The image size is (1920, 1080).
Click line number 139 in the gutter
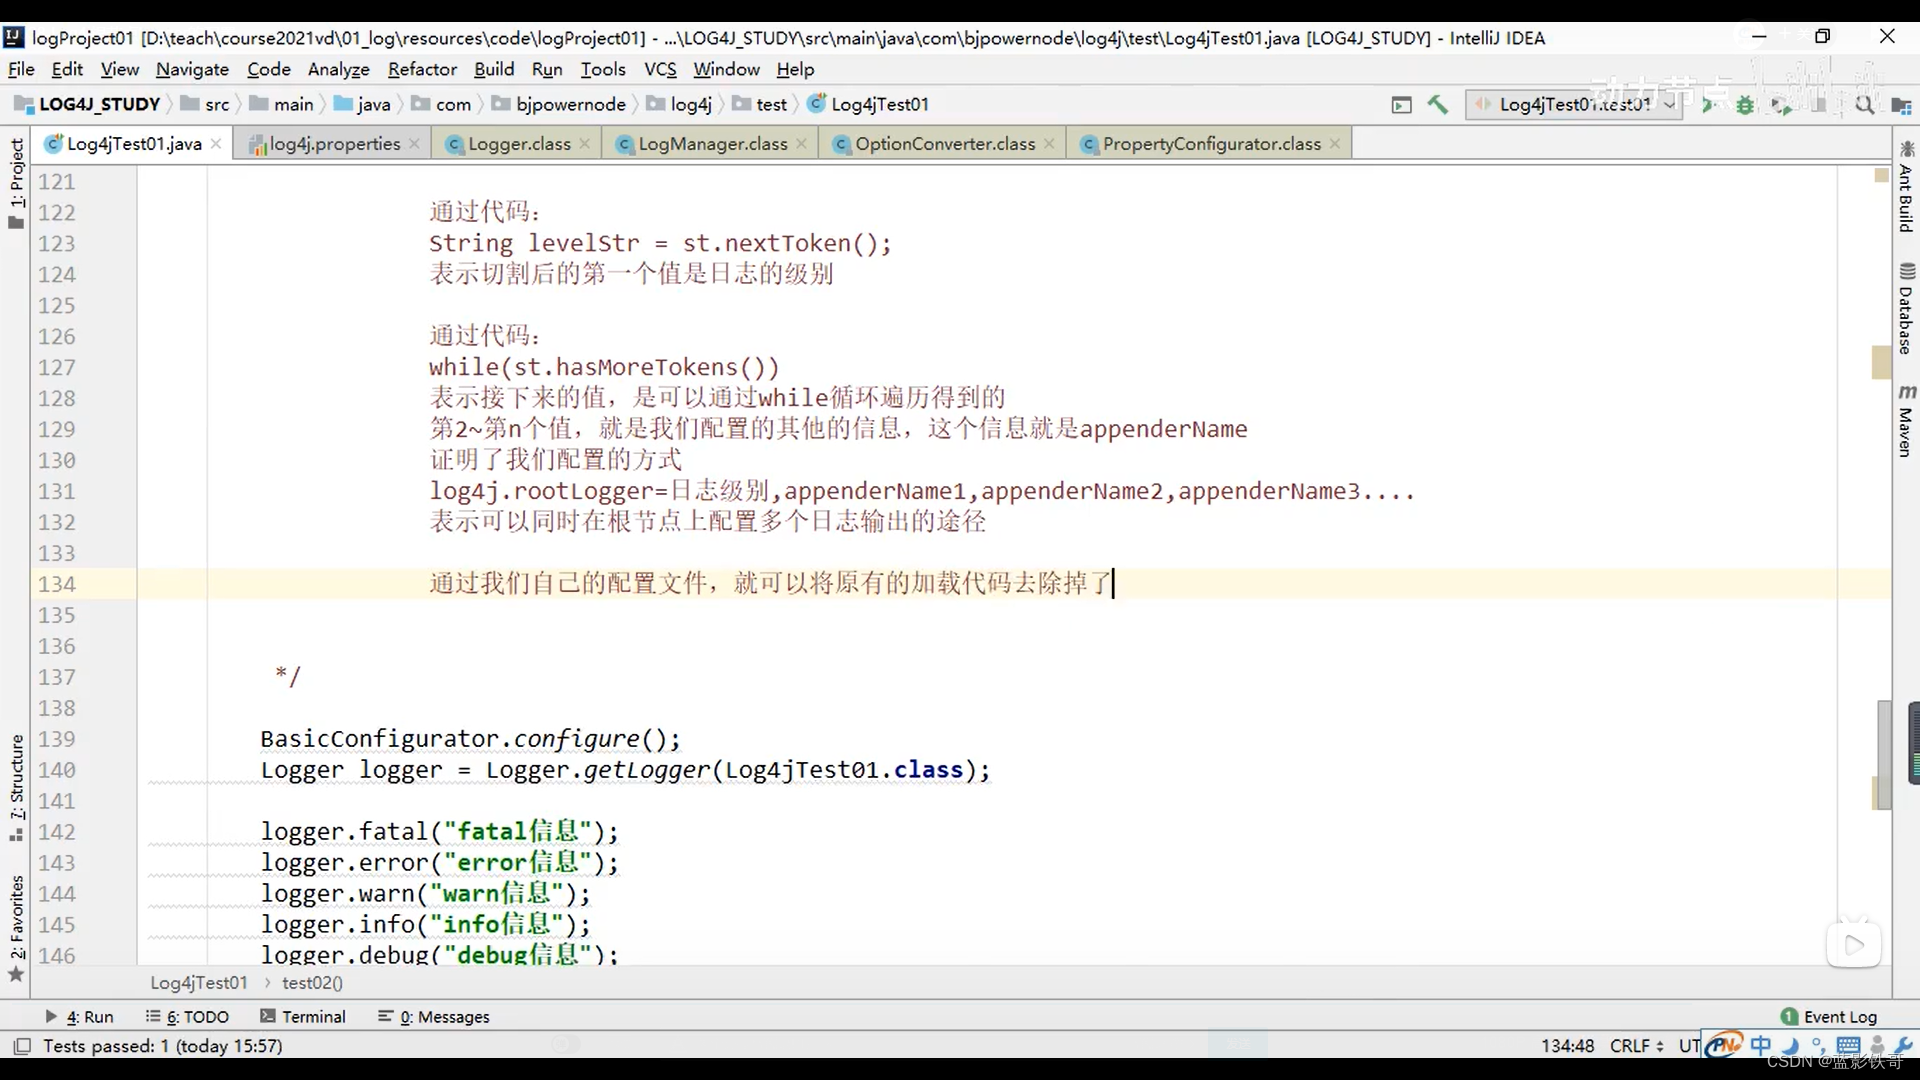(57, 739)
